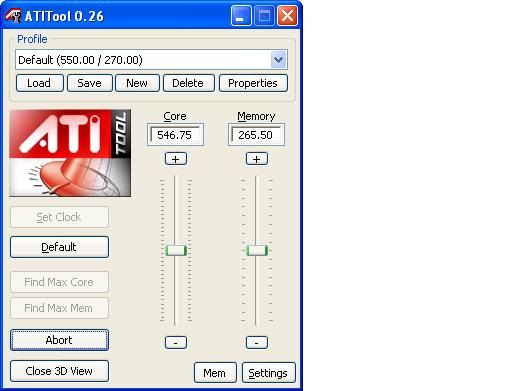
Task: Save the current profile
Action: [89, 83]
